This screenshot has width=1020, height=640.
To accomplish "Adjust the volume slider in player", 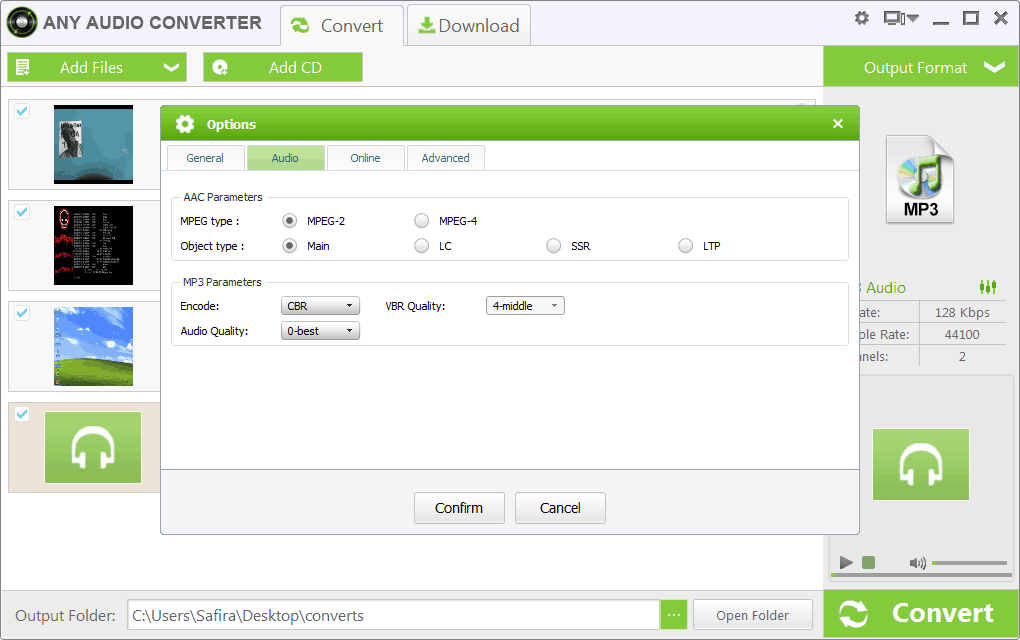I will 969,563.
